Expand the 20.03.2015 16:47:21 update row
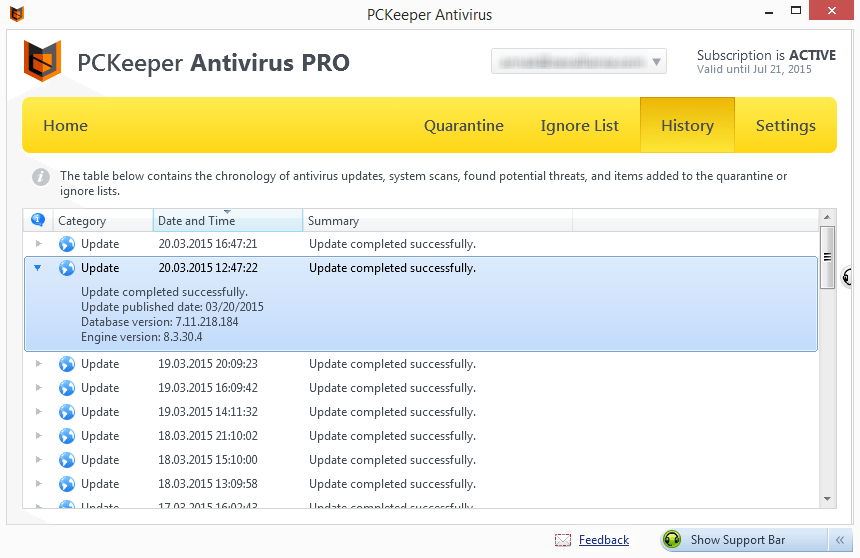The image size is (860, 558). pos(38,243)
